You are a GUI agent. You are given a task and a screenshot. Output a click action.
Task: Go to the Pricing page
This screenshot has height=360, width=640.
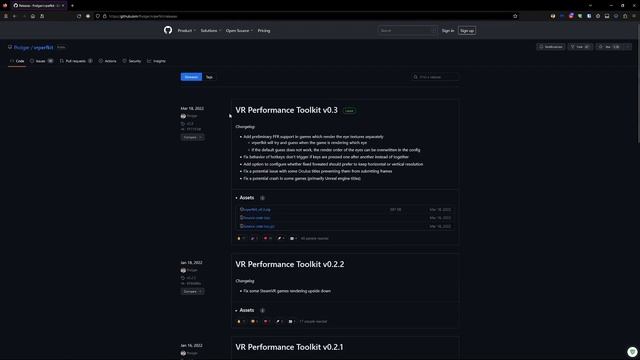(x=264, y=31)
